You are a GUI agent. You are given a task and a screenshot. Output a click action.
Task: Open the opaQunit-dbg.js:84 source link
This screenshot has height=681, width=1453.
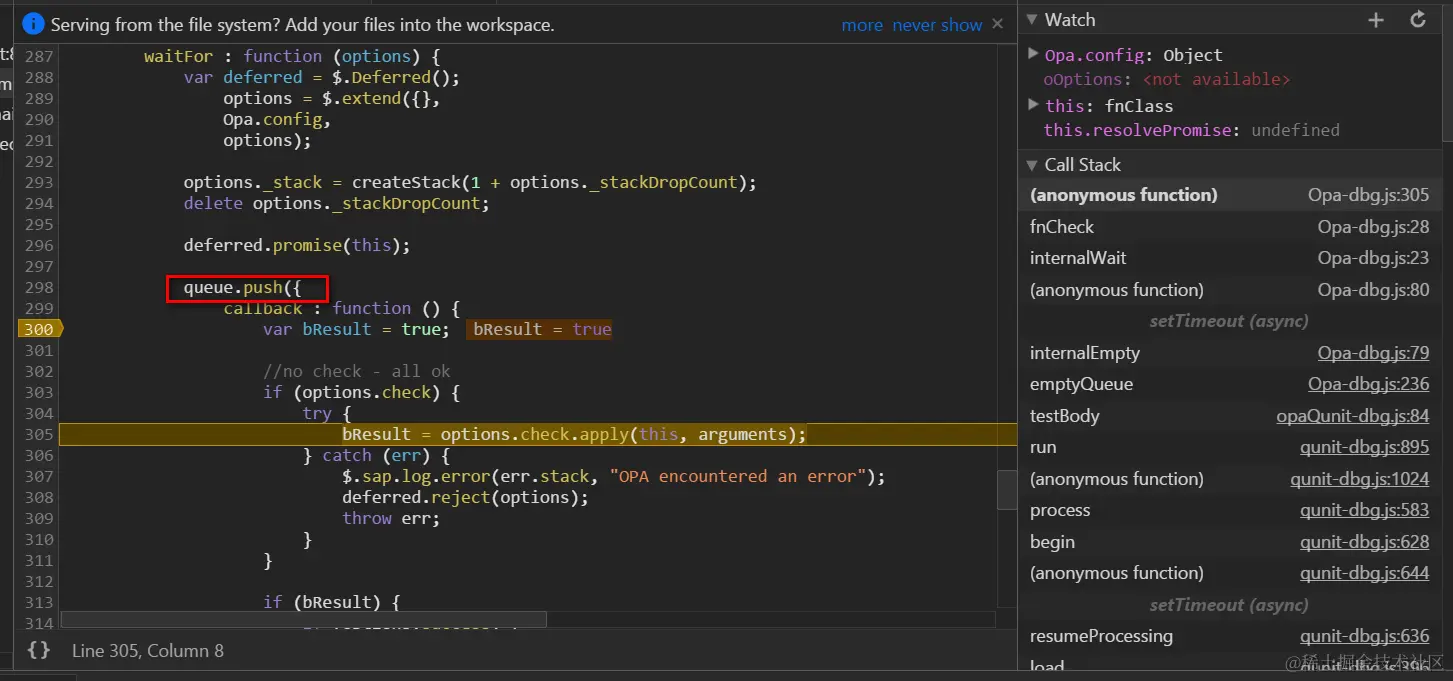(1353, 416)
